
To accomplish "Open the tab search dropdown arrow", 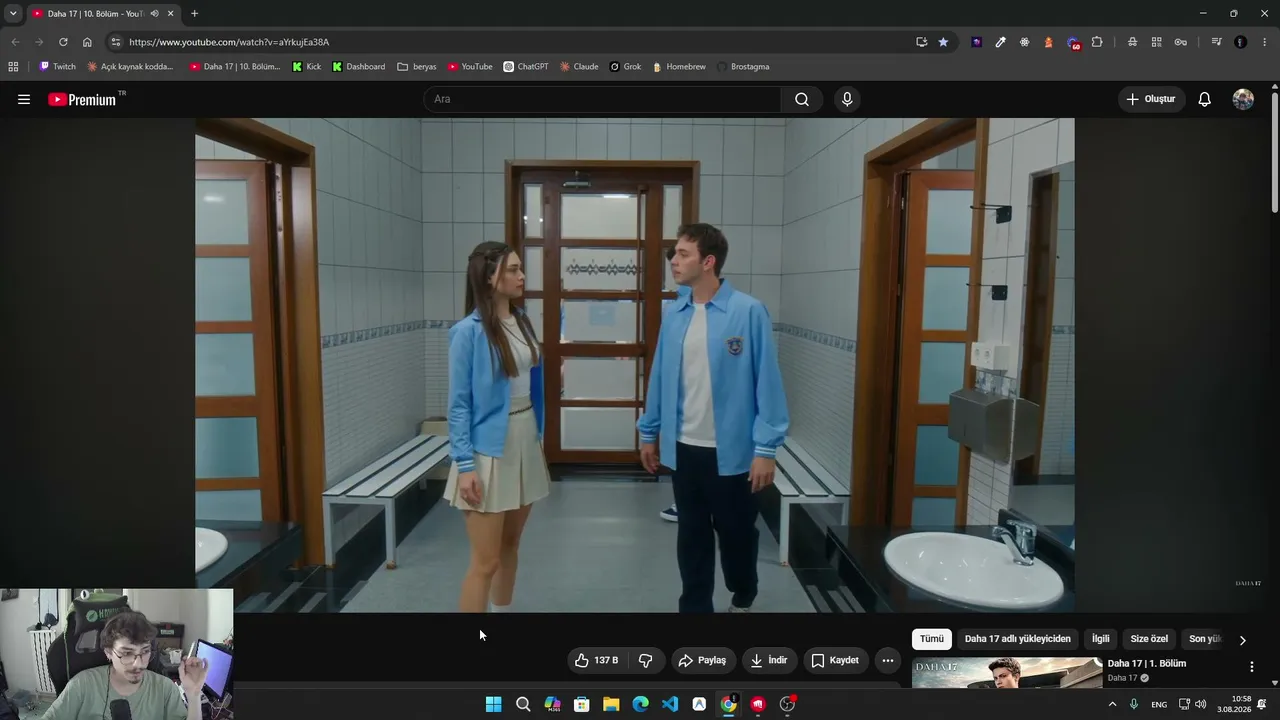I will (x=13, y=13).
